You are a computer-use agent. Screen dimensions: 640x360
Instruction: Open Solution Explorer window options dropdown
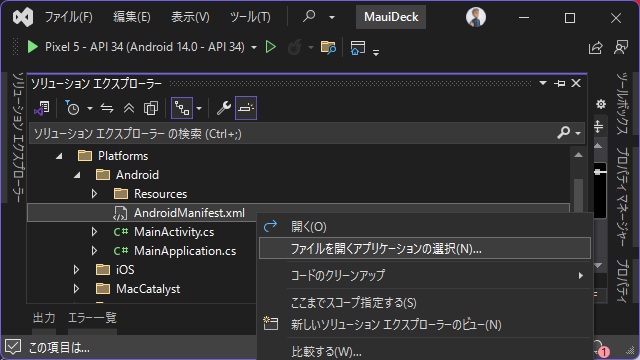[x=543, y=83]
